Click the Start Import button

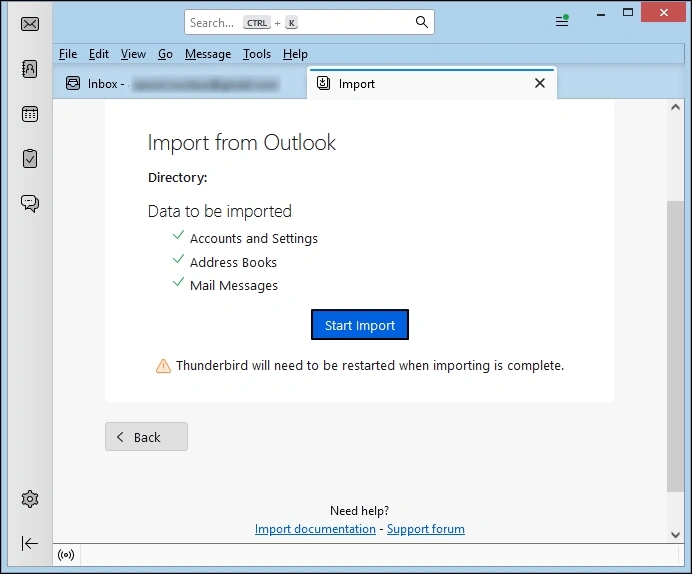tap(360, 325)
